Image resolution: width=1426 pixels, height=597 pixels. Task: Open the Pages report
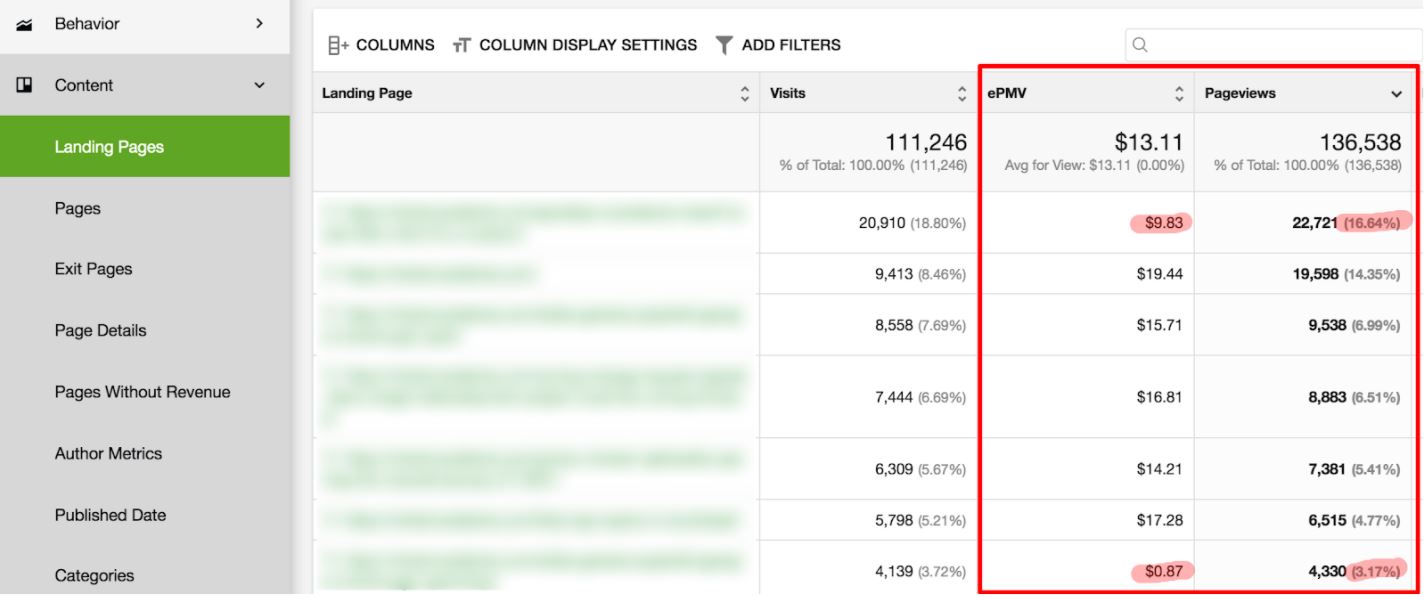[x=78, y=209]
